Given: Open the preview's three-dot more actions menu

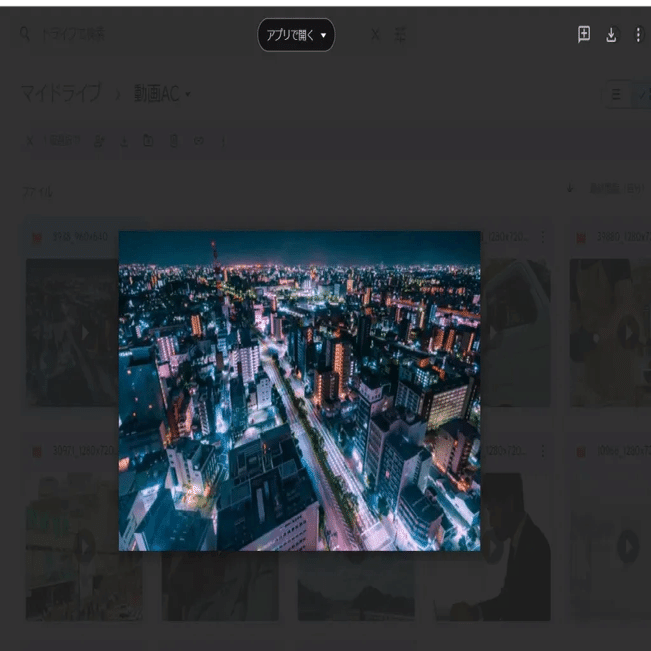Looking at the screenshot, I should (638, 35).
